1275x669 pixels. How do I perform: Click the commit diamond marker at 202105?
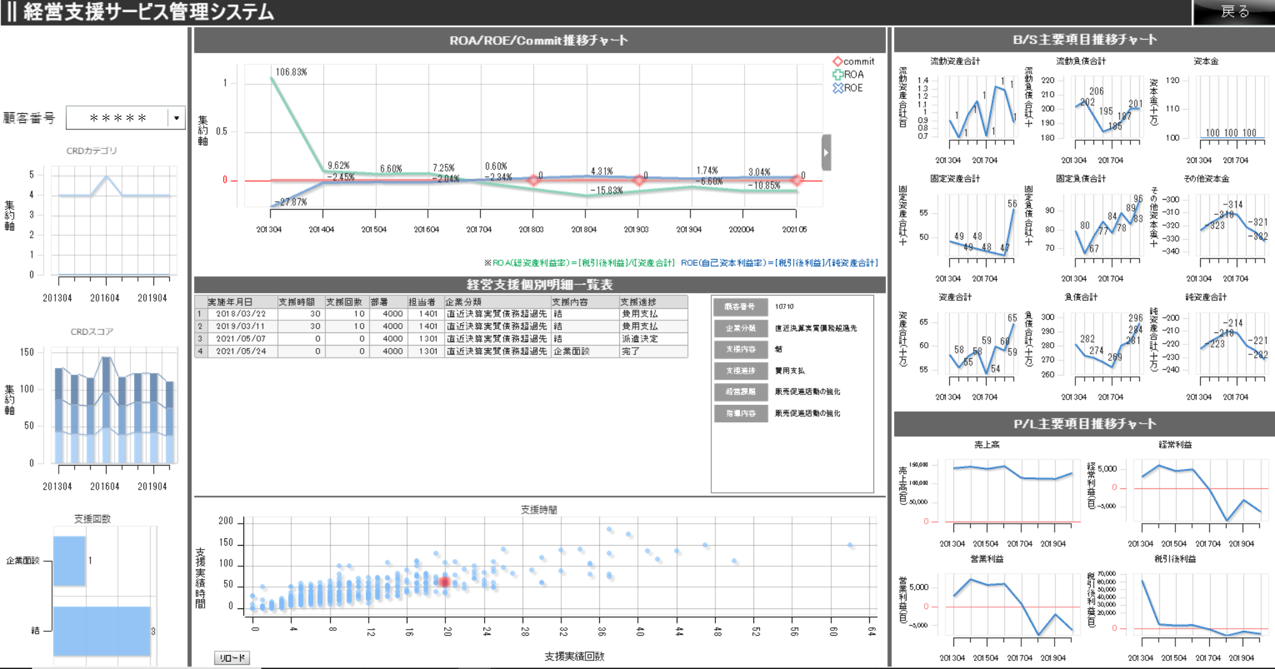pos(797,180)
